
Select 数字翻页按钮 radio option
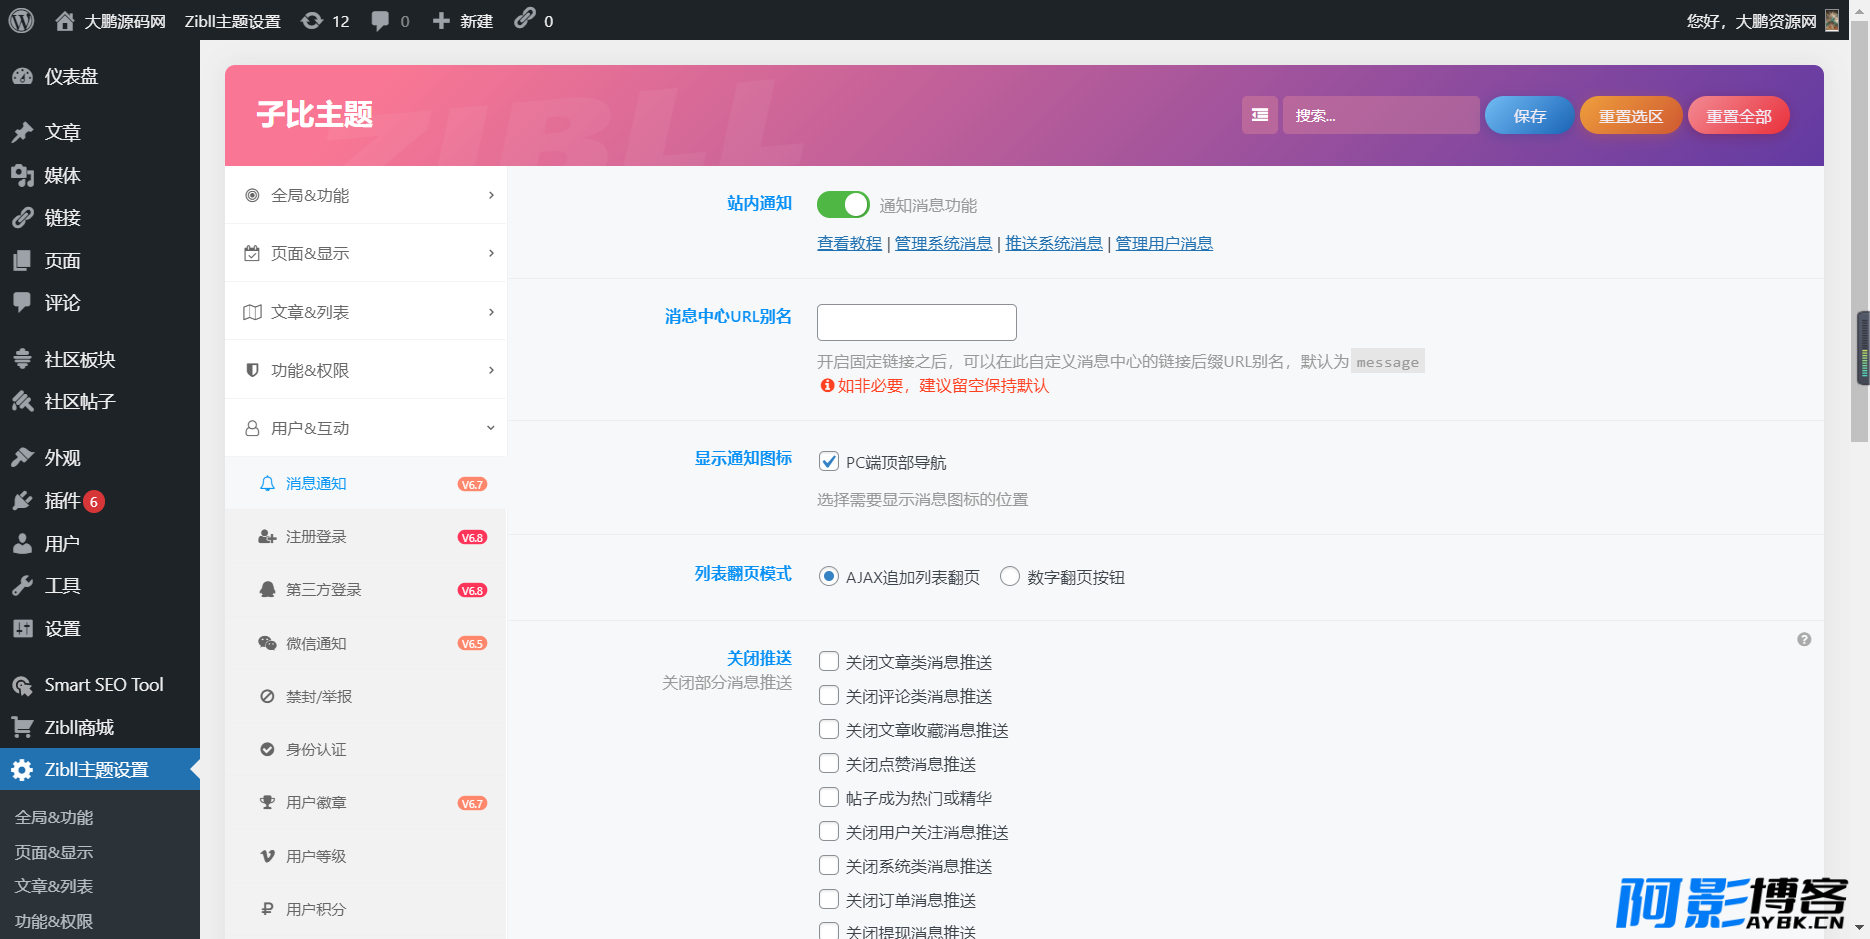tap(1010, 576)
